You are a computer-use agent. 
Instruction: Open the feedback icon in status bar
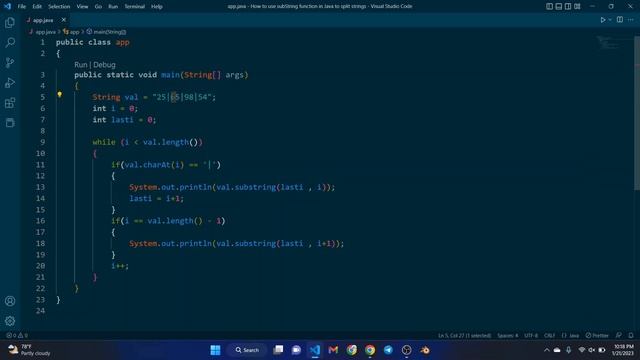click(x=619, y=336)
